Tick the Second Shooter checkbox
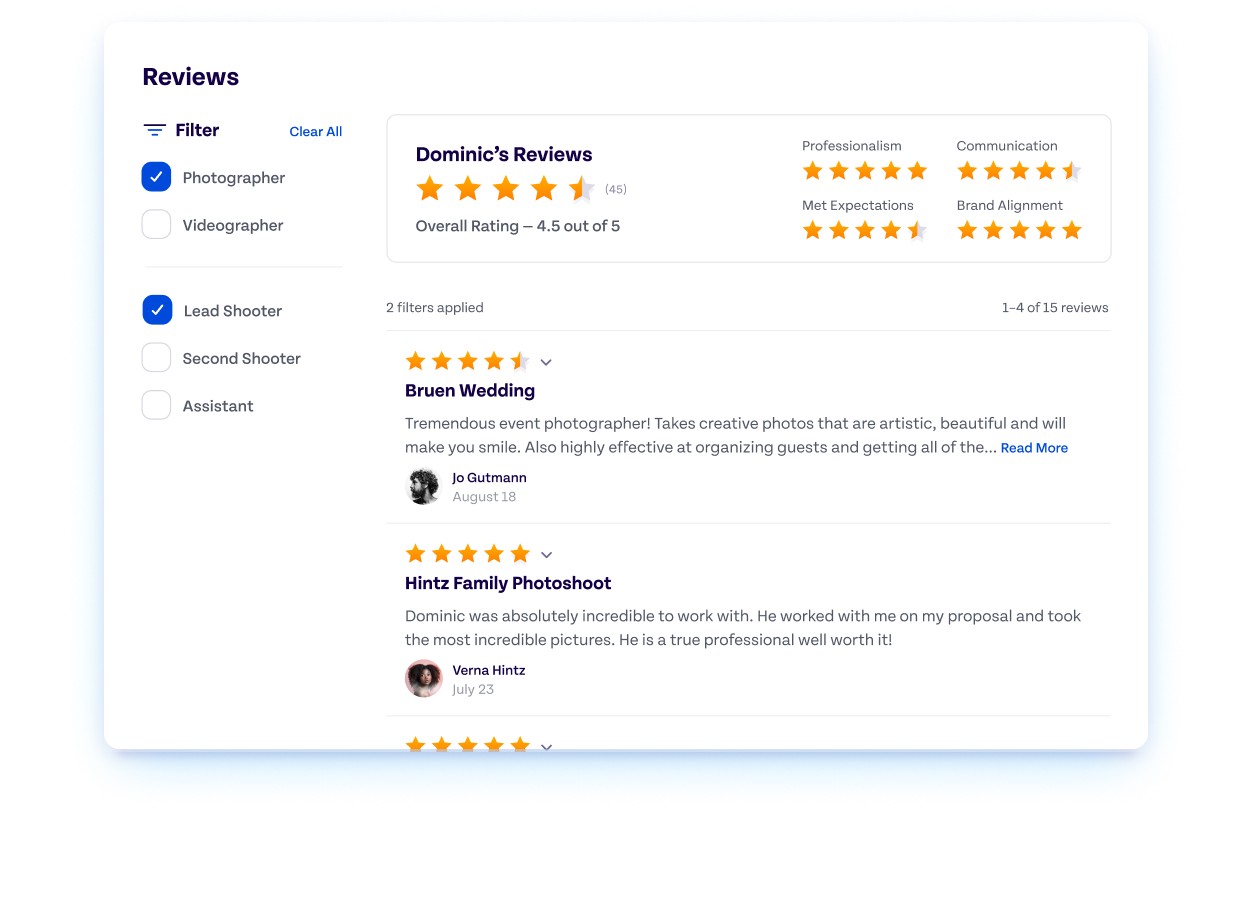 [x=157, y=358]
